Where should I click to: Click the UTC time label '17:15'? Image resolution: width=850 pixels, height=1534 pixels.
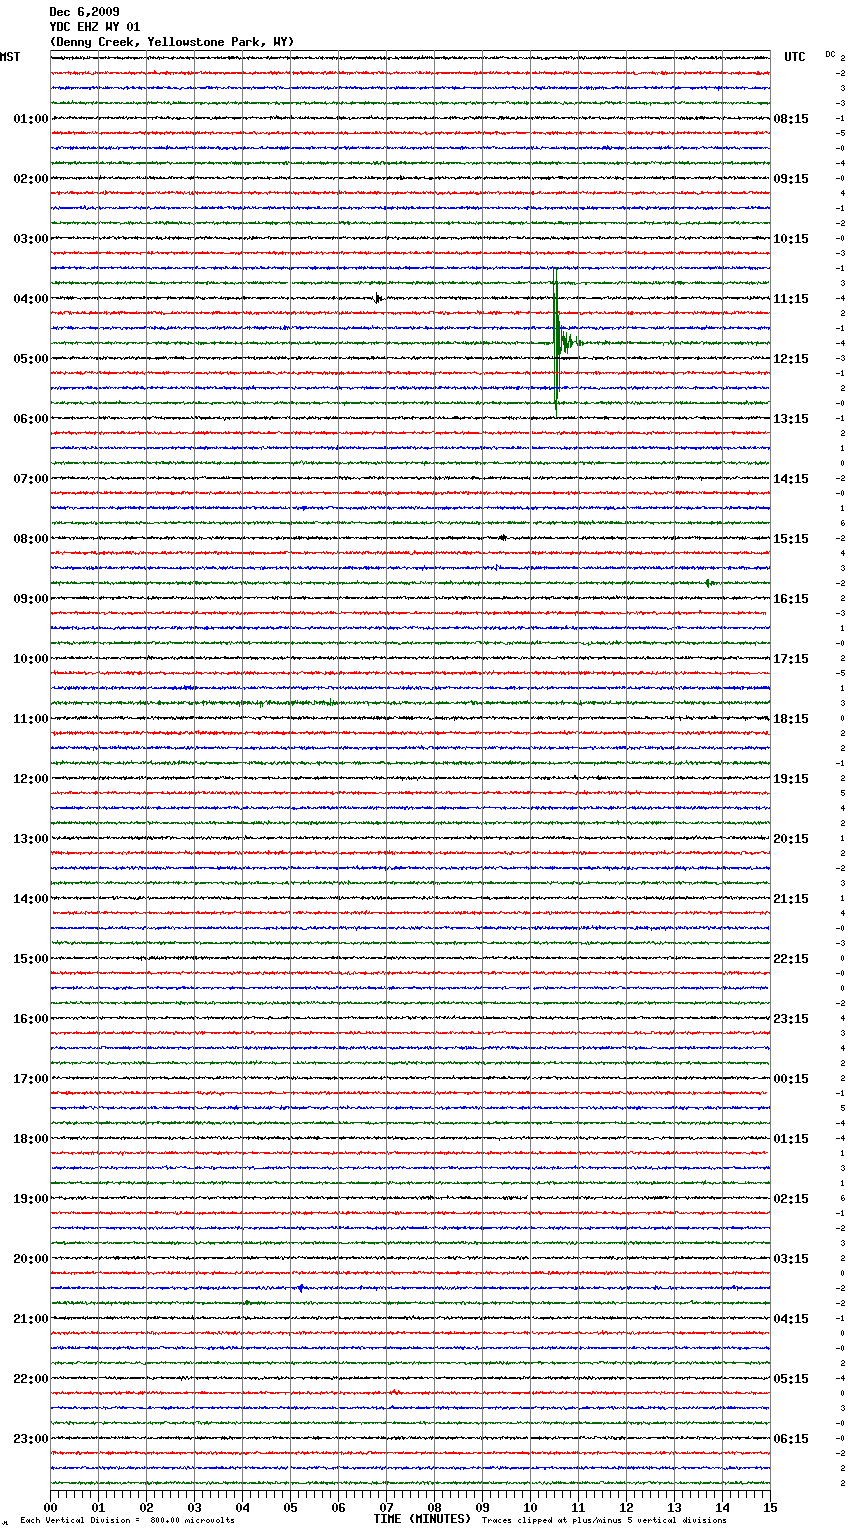tap(791, 659)
